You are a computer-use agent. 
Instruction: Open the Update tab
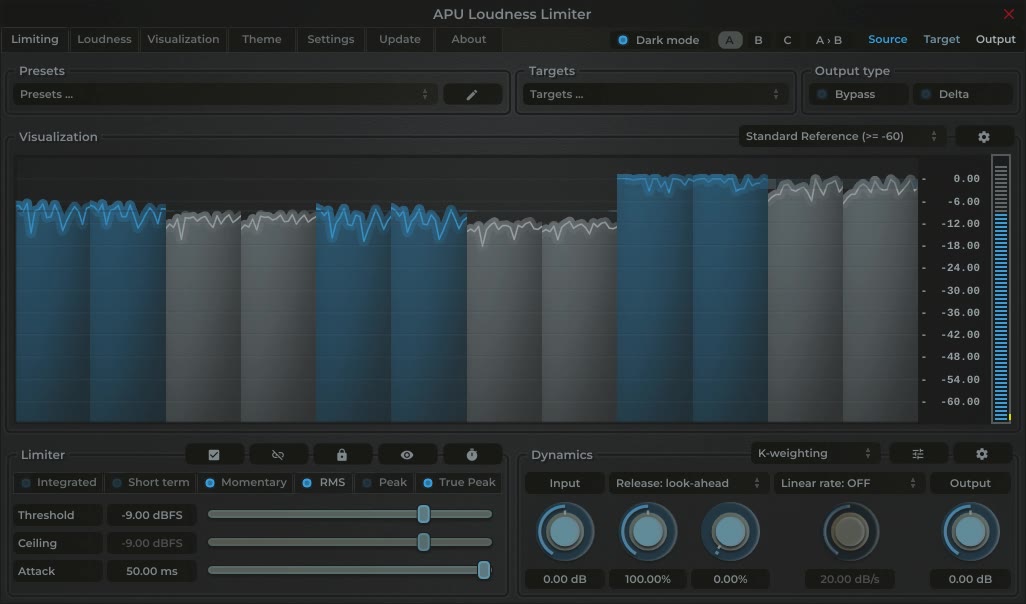tap(400, 39)
